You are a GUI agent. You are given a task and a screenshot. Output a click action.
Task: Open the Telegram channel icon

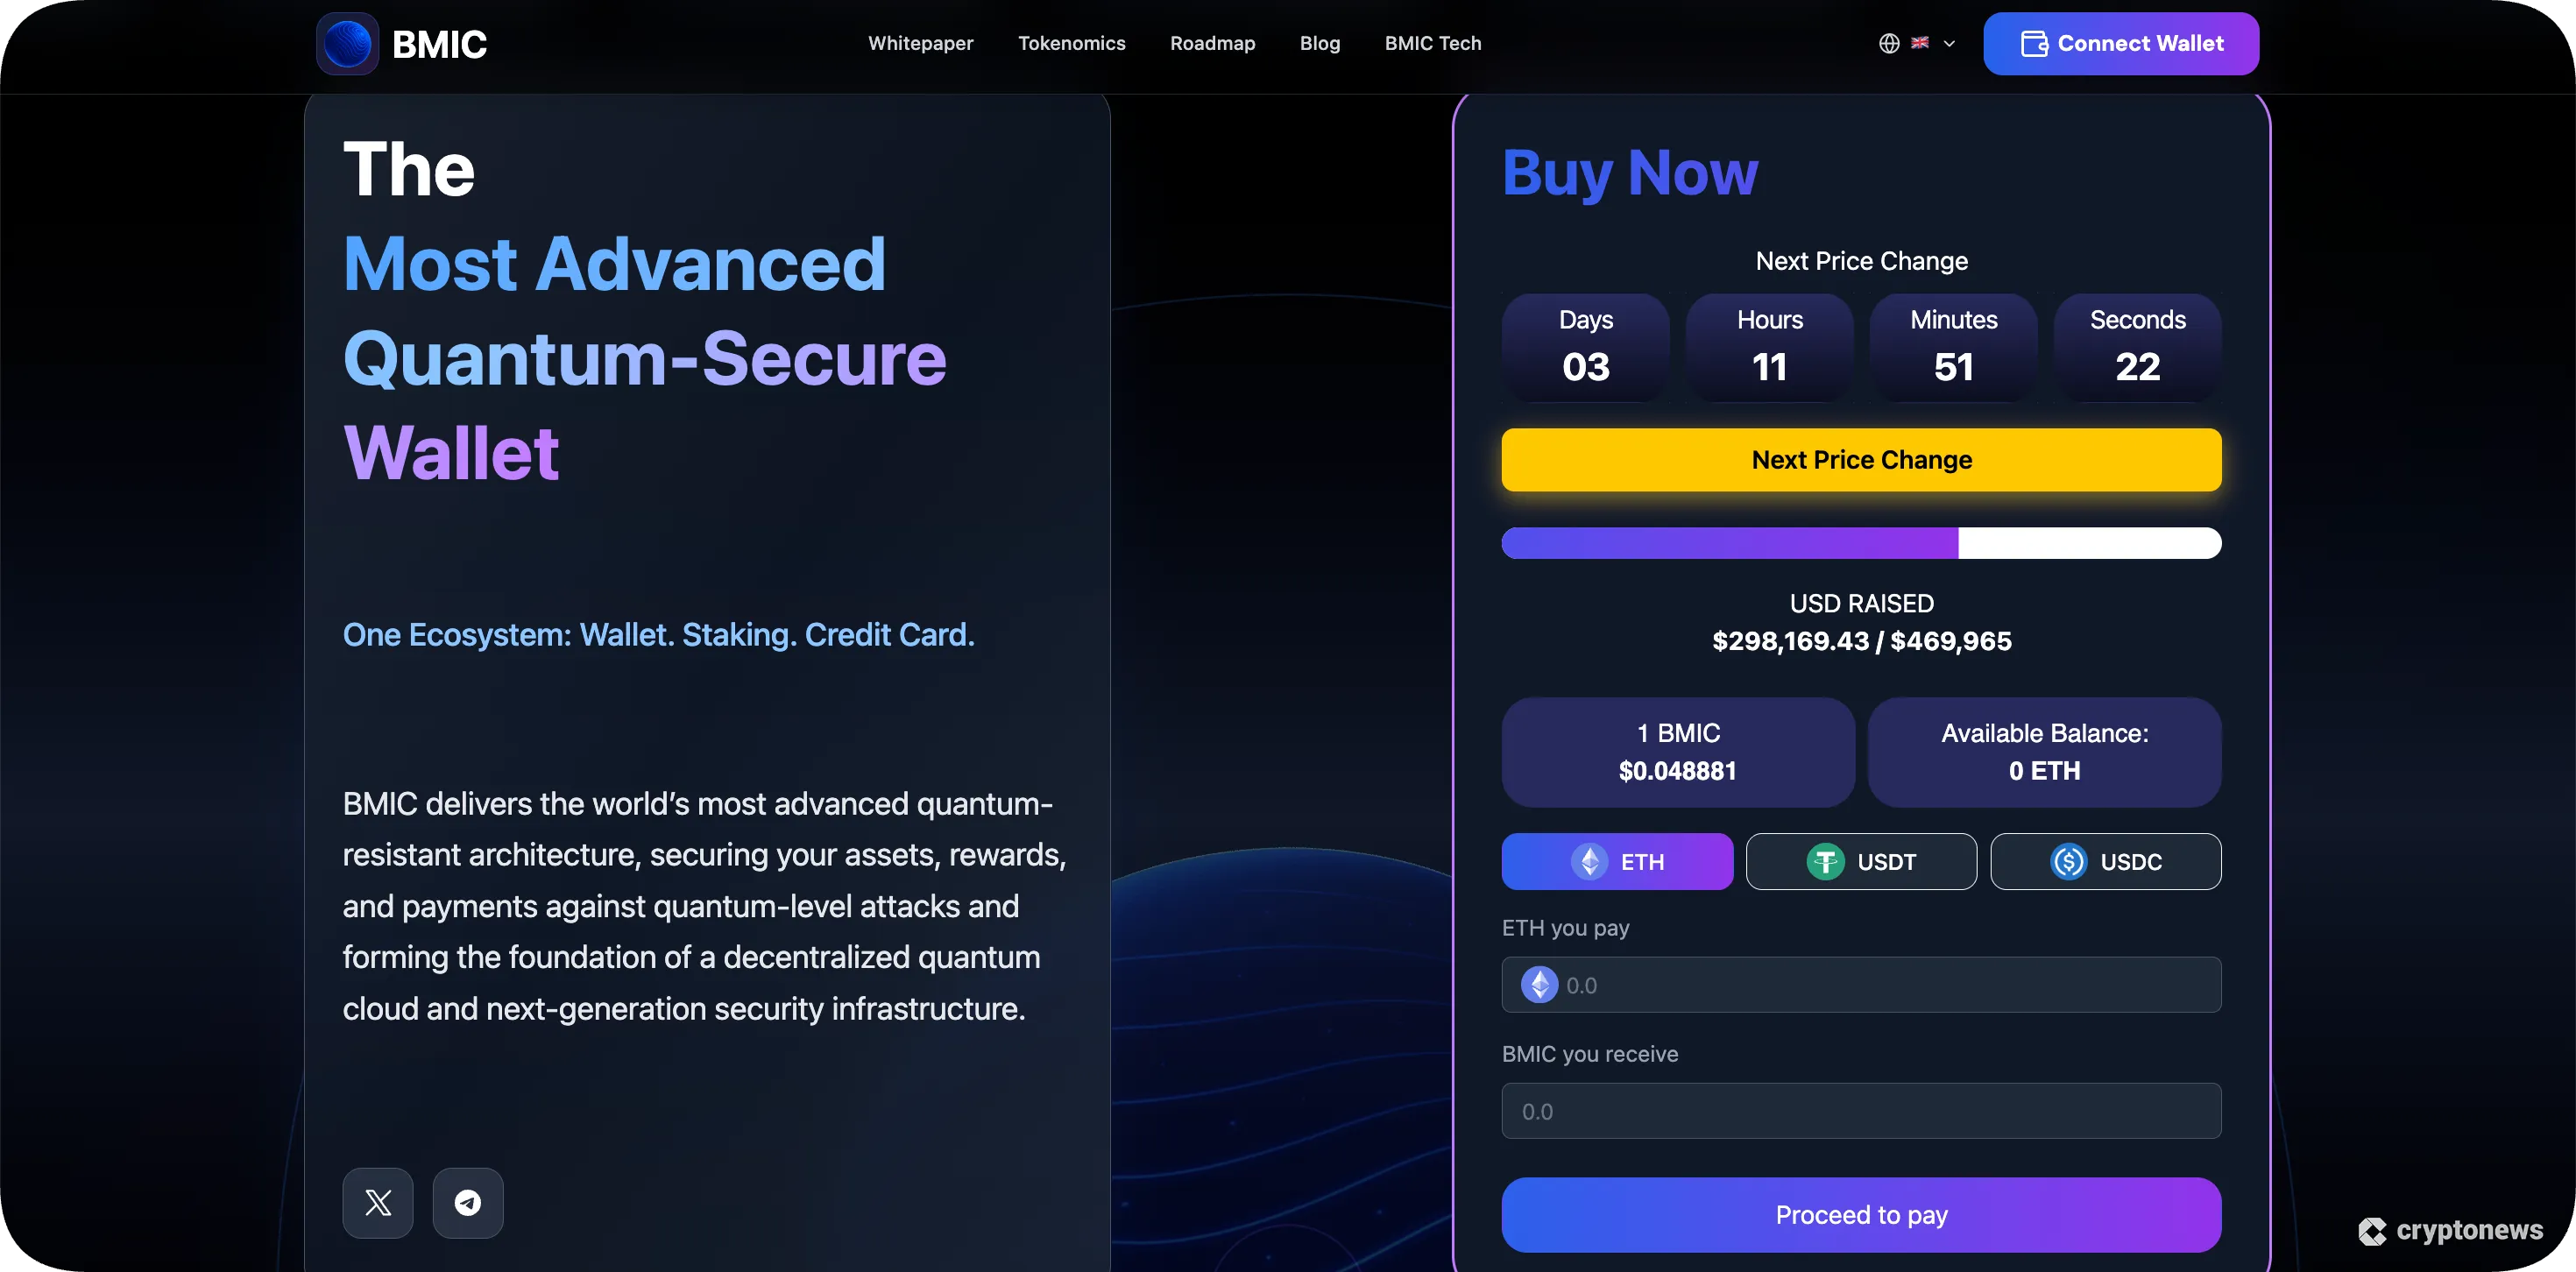467,1203
